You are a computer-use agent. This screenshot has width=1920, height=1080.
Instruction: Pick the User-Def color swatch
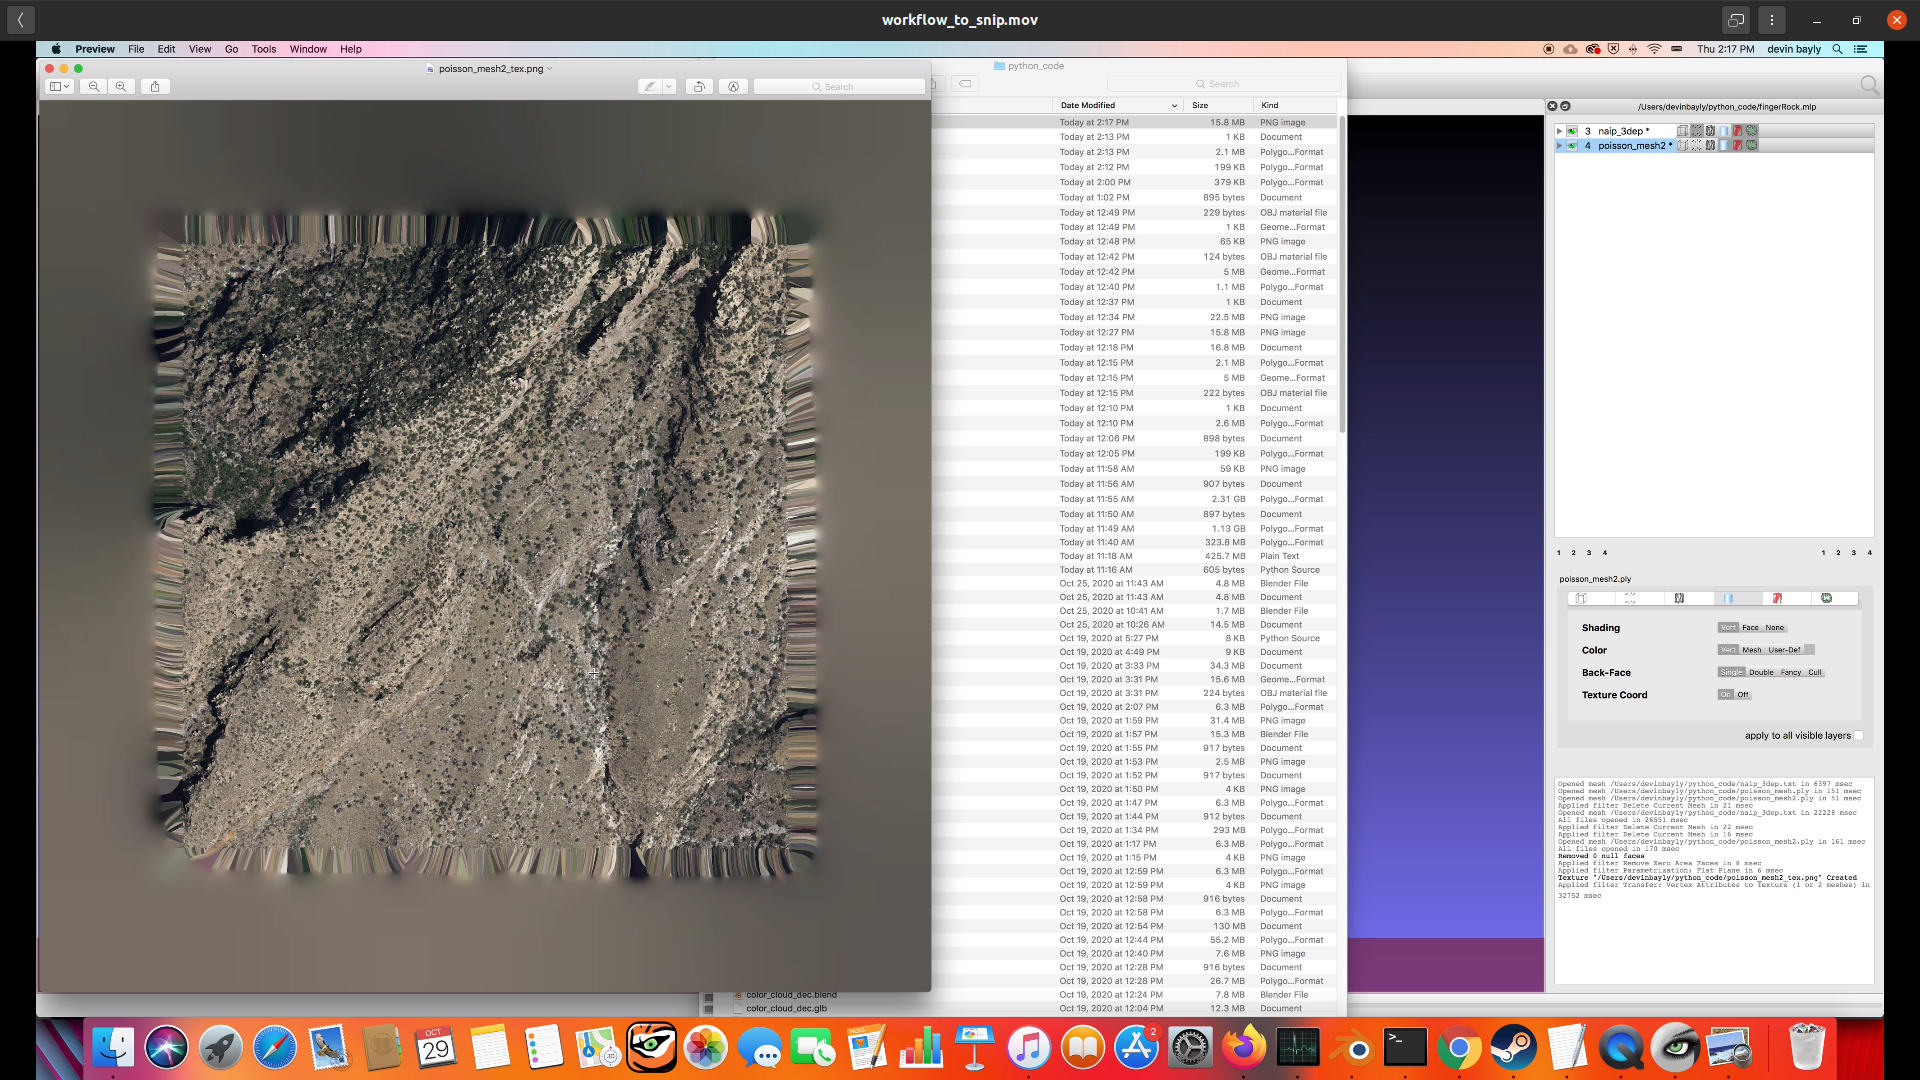(1809, 650)
